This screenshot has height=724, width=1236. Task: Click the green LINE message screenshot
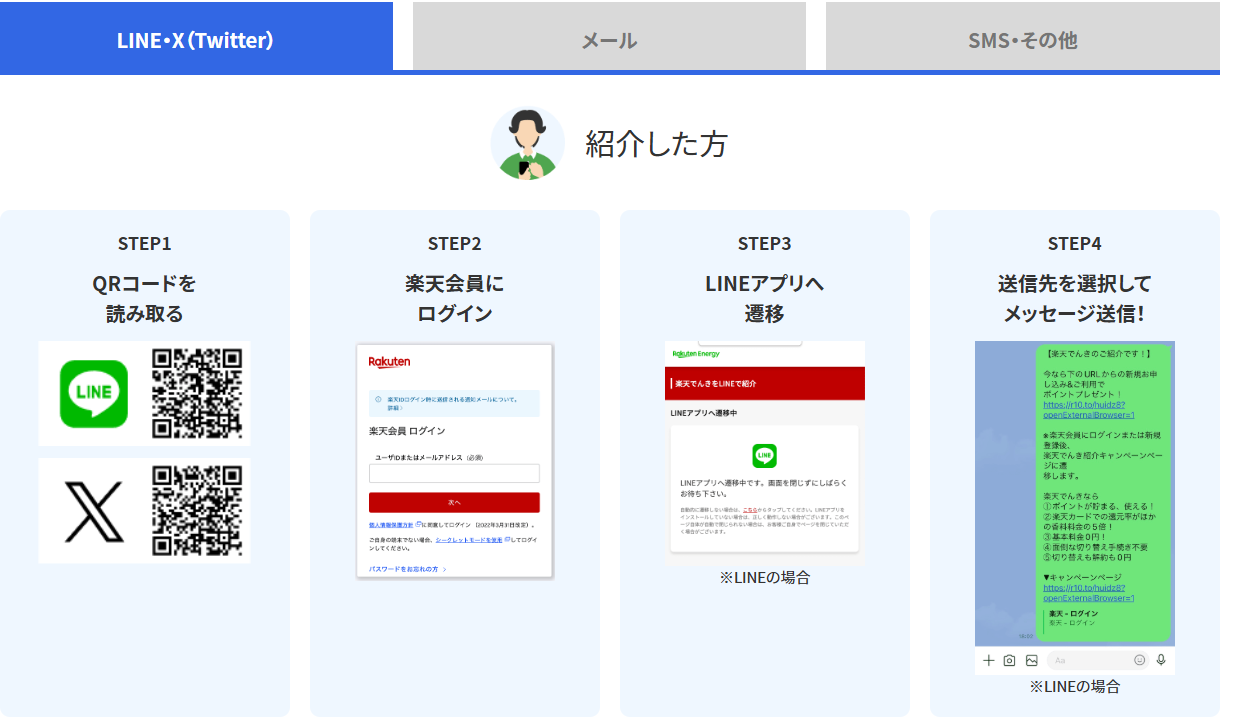(1075, 508)
